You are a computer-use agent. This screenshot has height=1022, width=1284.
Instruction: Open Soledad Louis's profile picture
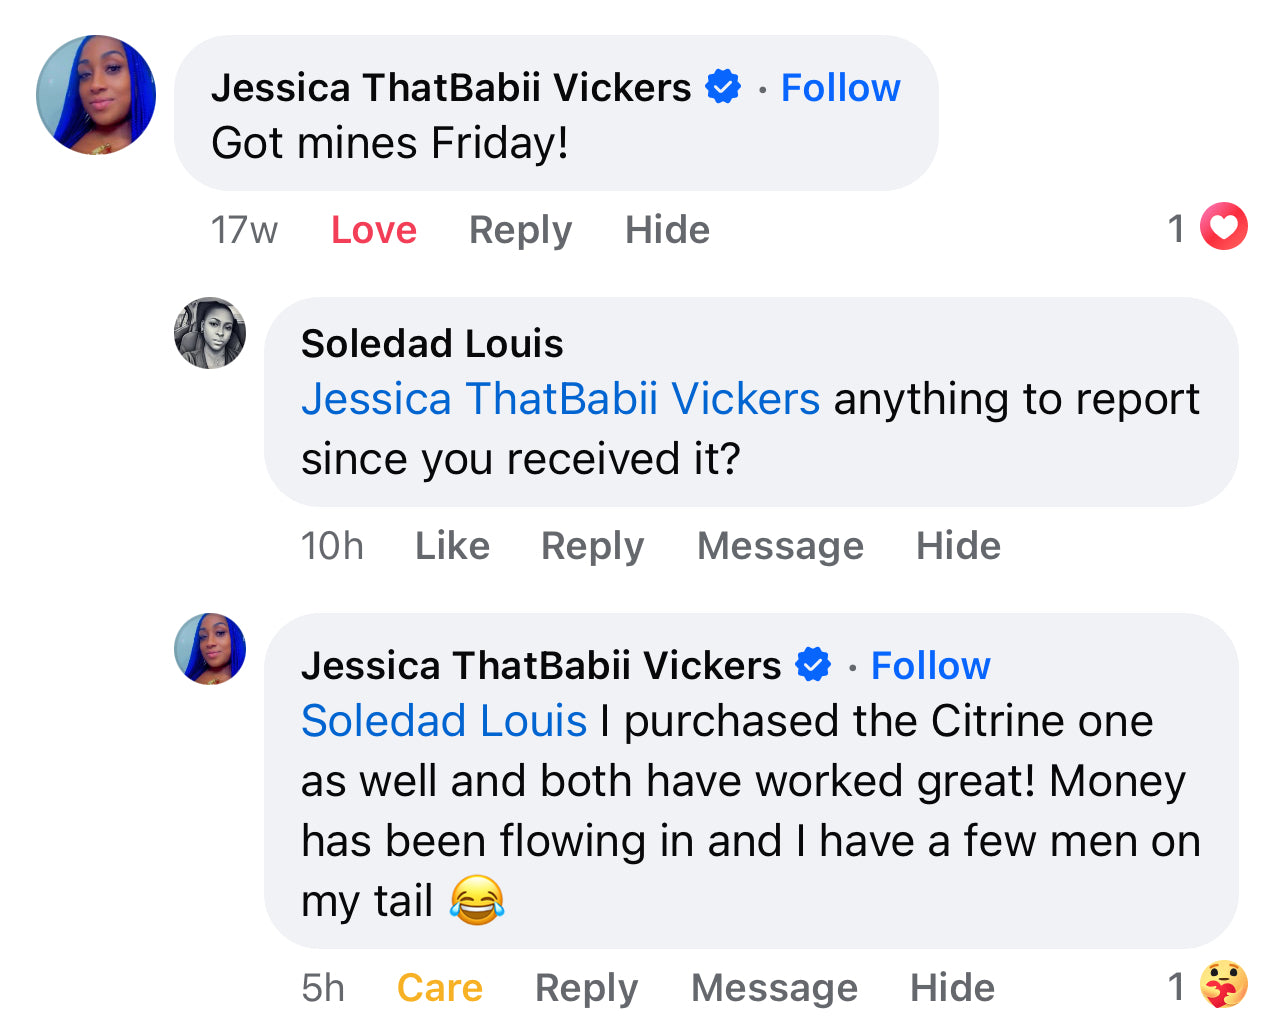pyautogui.click(x=210, y=333)
